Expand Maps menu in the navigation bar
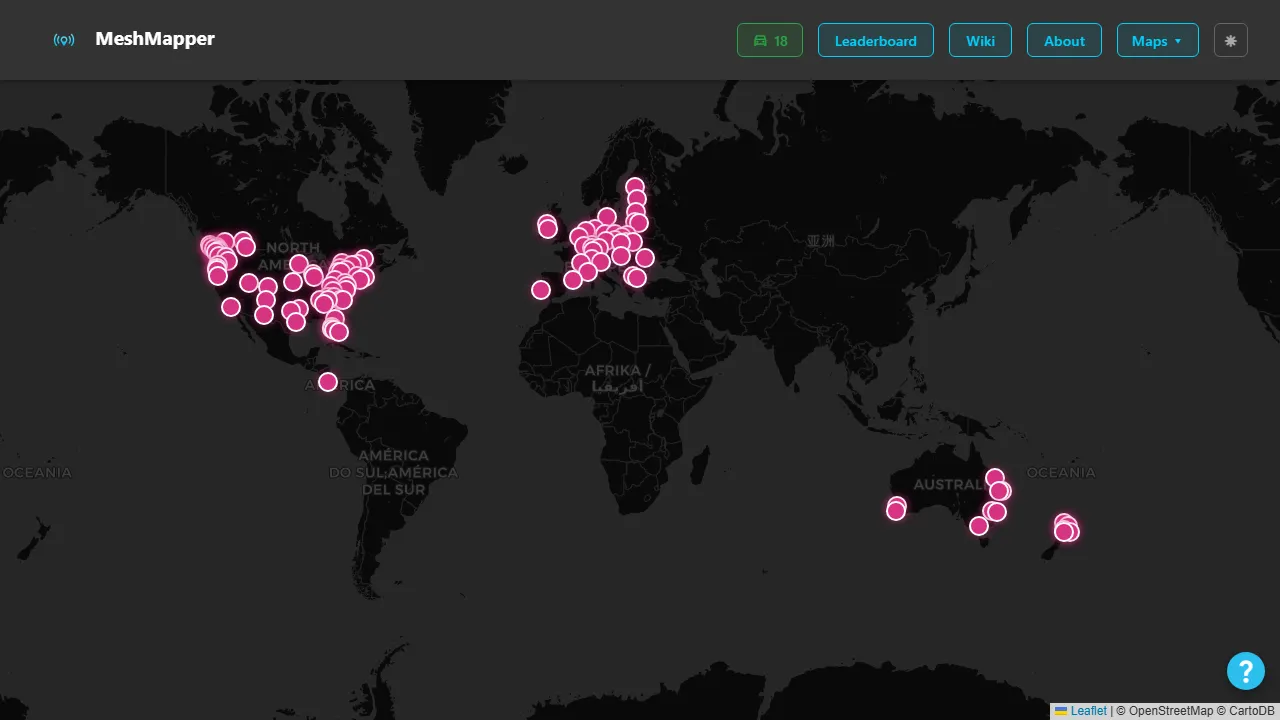Screen dimensions: 1280x720 tap(1157, 41)
